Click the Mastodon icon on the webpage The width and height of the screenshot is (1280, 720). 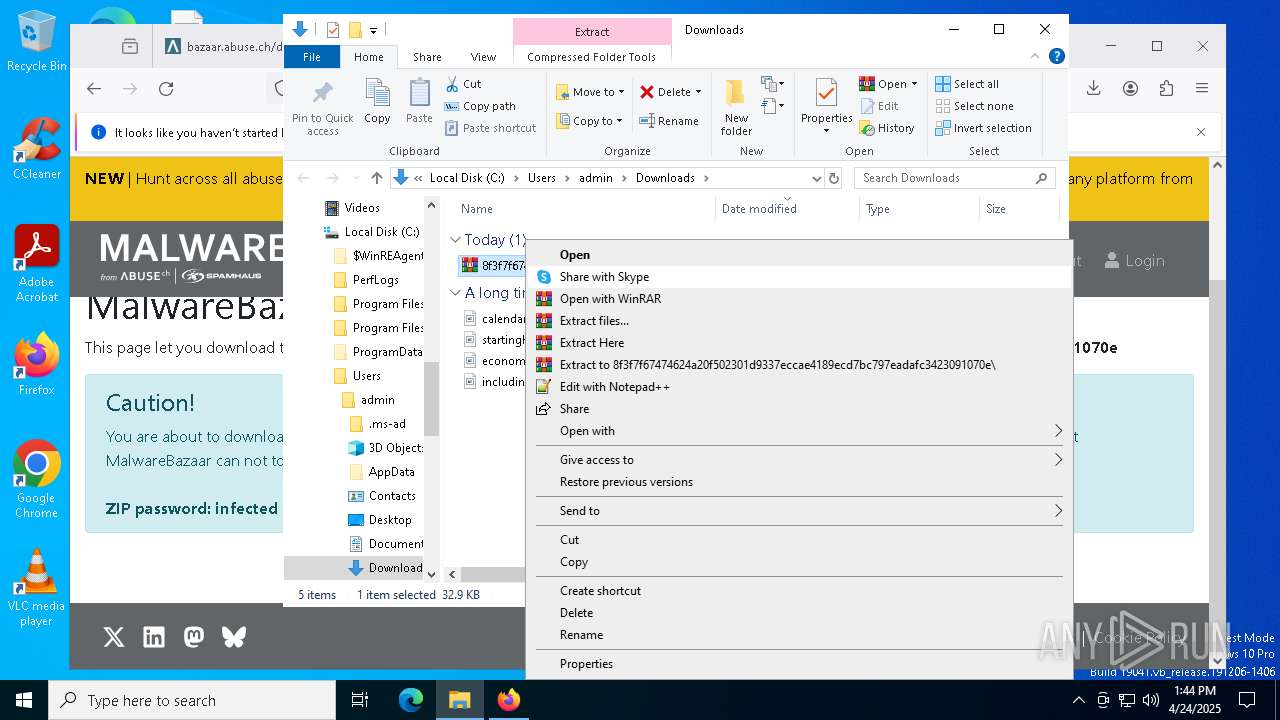coord(194,637)
